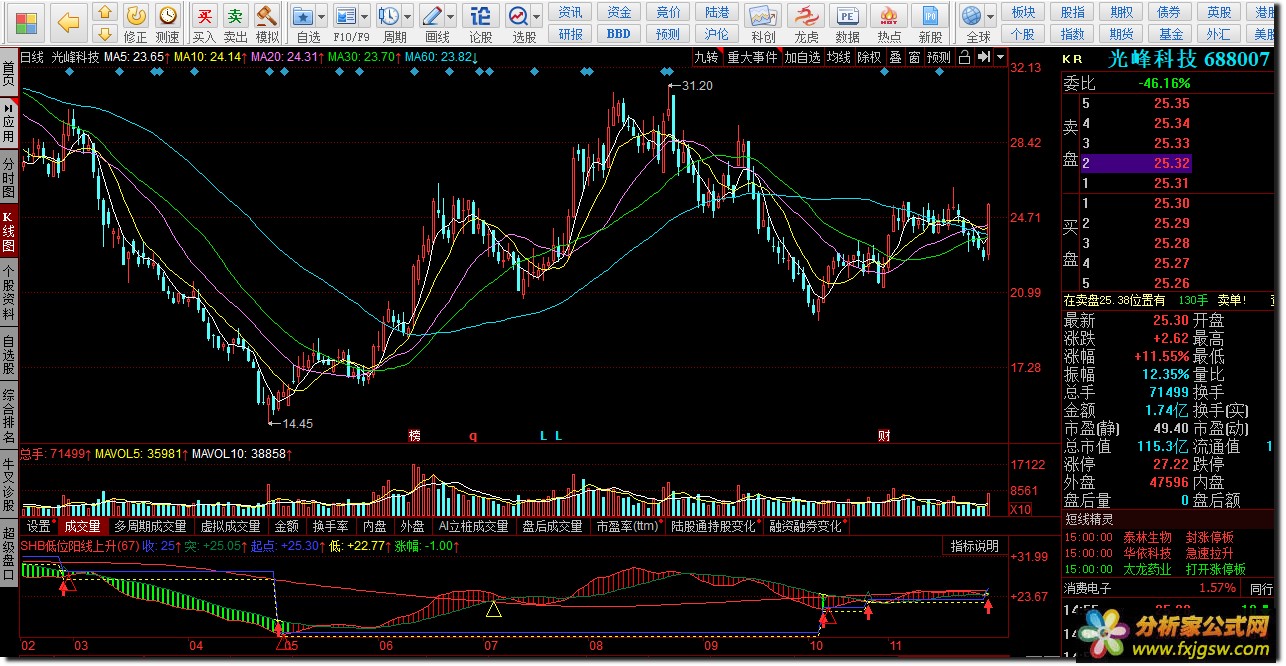
Task: Select the 成交量 indicator tab
Action: [82, 526]
